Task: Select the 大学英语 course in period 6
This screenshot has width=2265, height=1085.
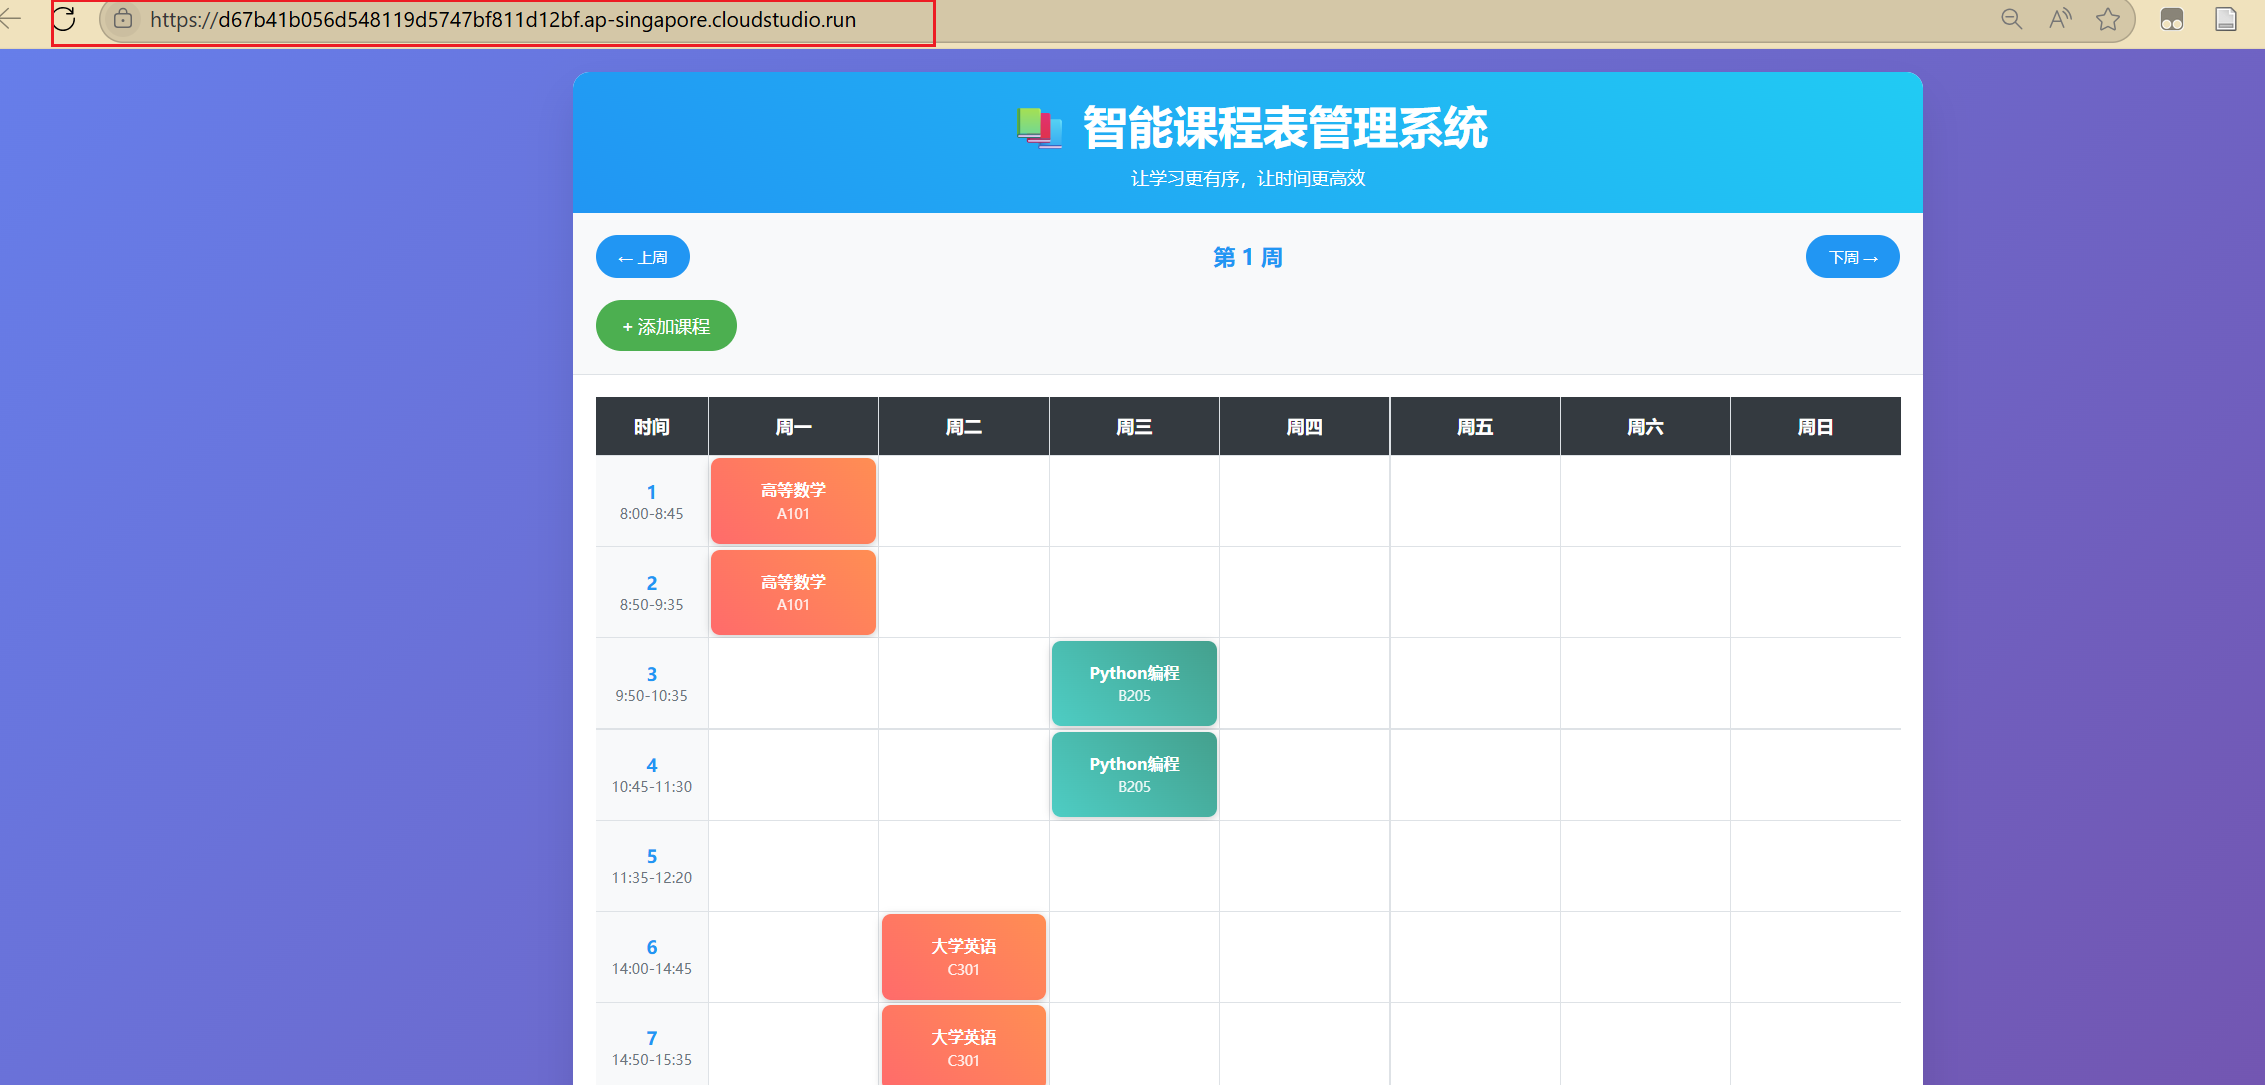Action: click(963, 956)
